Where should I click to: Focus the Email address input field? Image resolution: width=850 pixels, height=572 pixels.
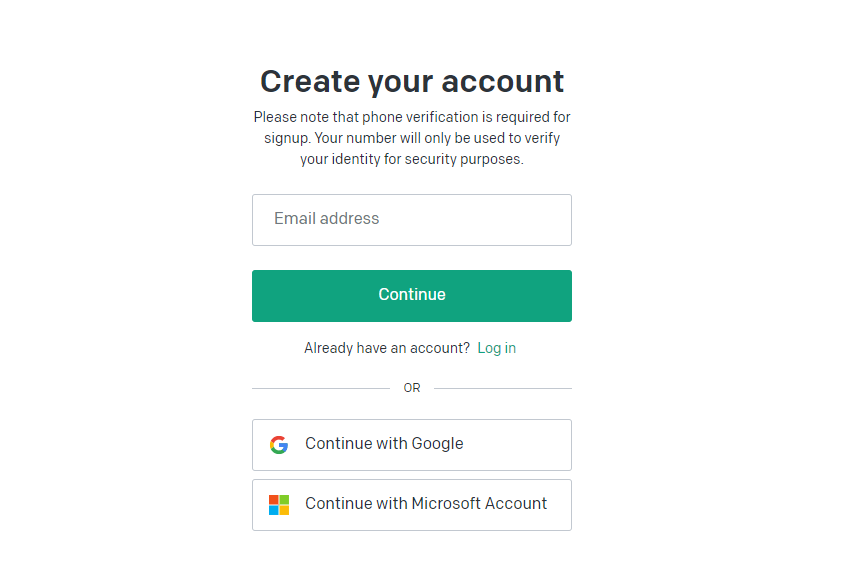411,220
